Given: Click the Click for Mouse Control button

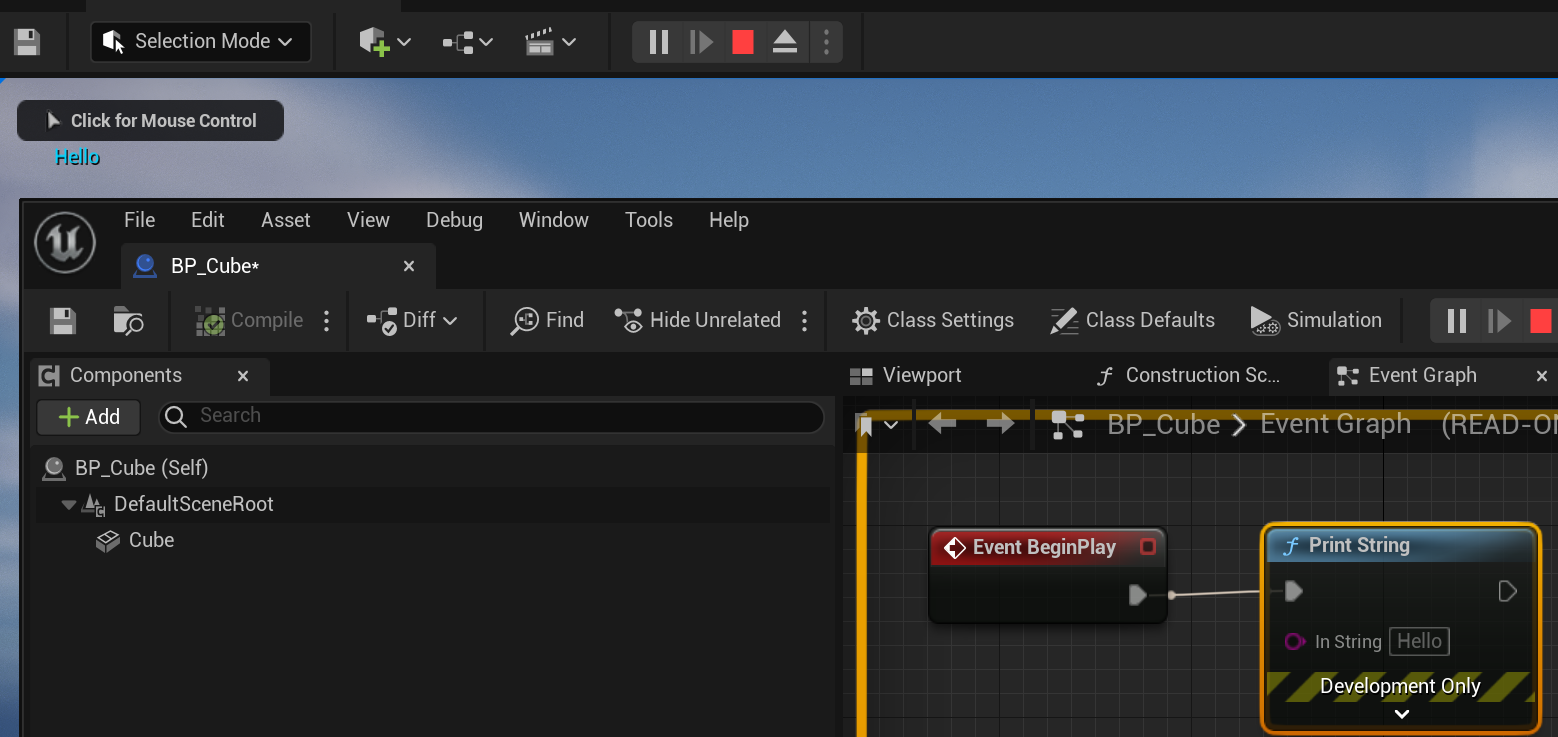Looking at the screenshot, I should pyautogui.click(x=150, y=120).
